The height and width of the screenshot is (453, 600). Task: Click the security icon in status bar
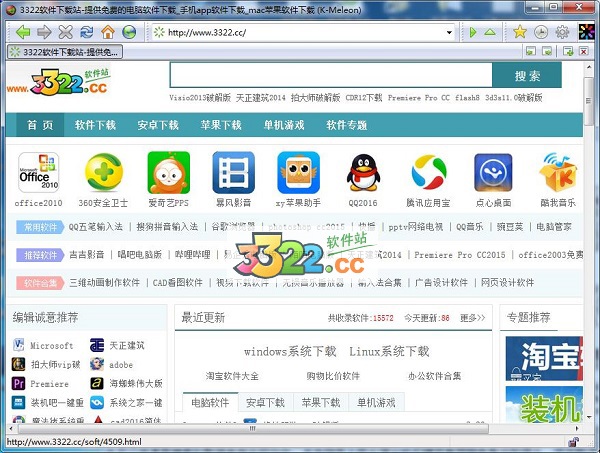574,442
